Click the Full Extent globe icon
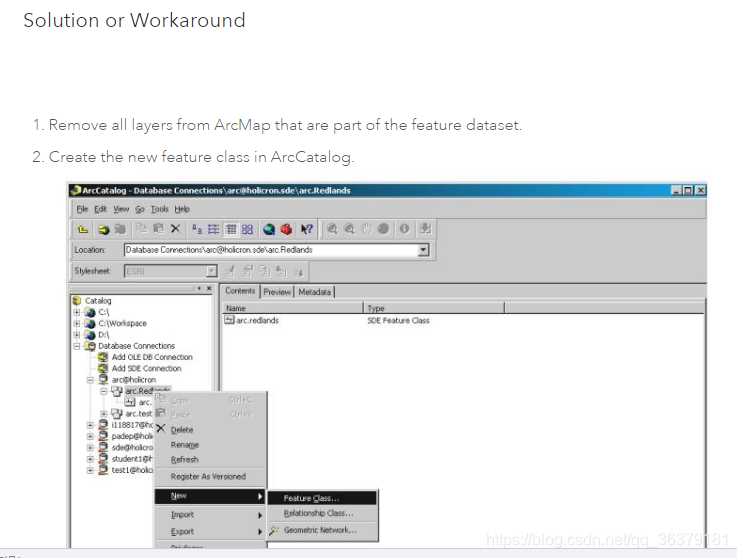737x558 pixels. (x=384, y=229)
